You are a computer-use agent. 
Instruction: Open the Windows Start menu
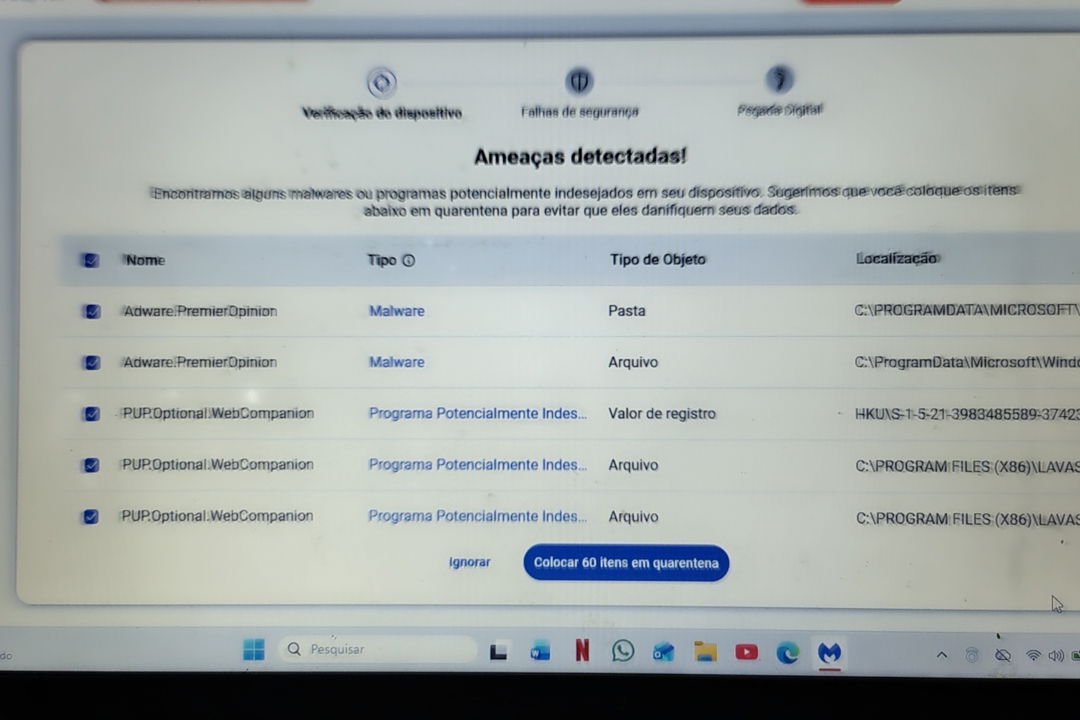[x=253, y=649]
